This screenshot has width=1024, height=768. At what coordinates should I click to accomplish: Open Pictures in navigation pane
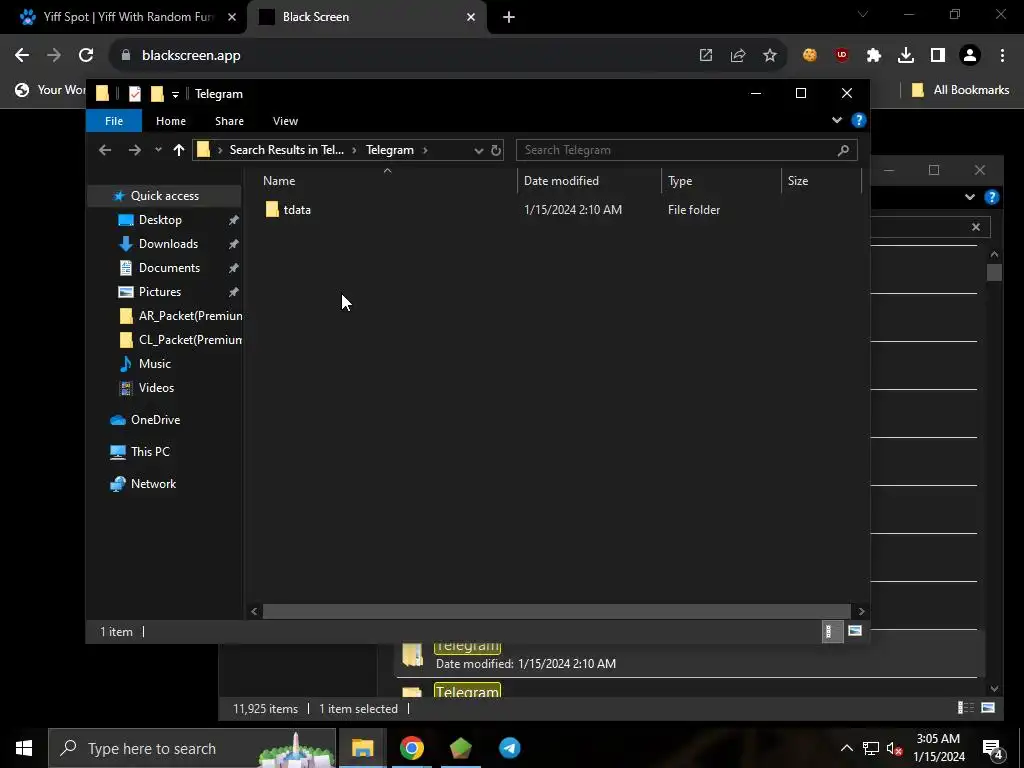pyautogui.click(x=159, y=292)
